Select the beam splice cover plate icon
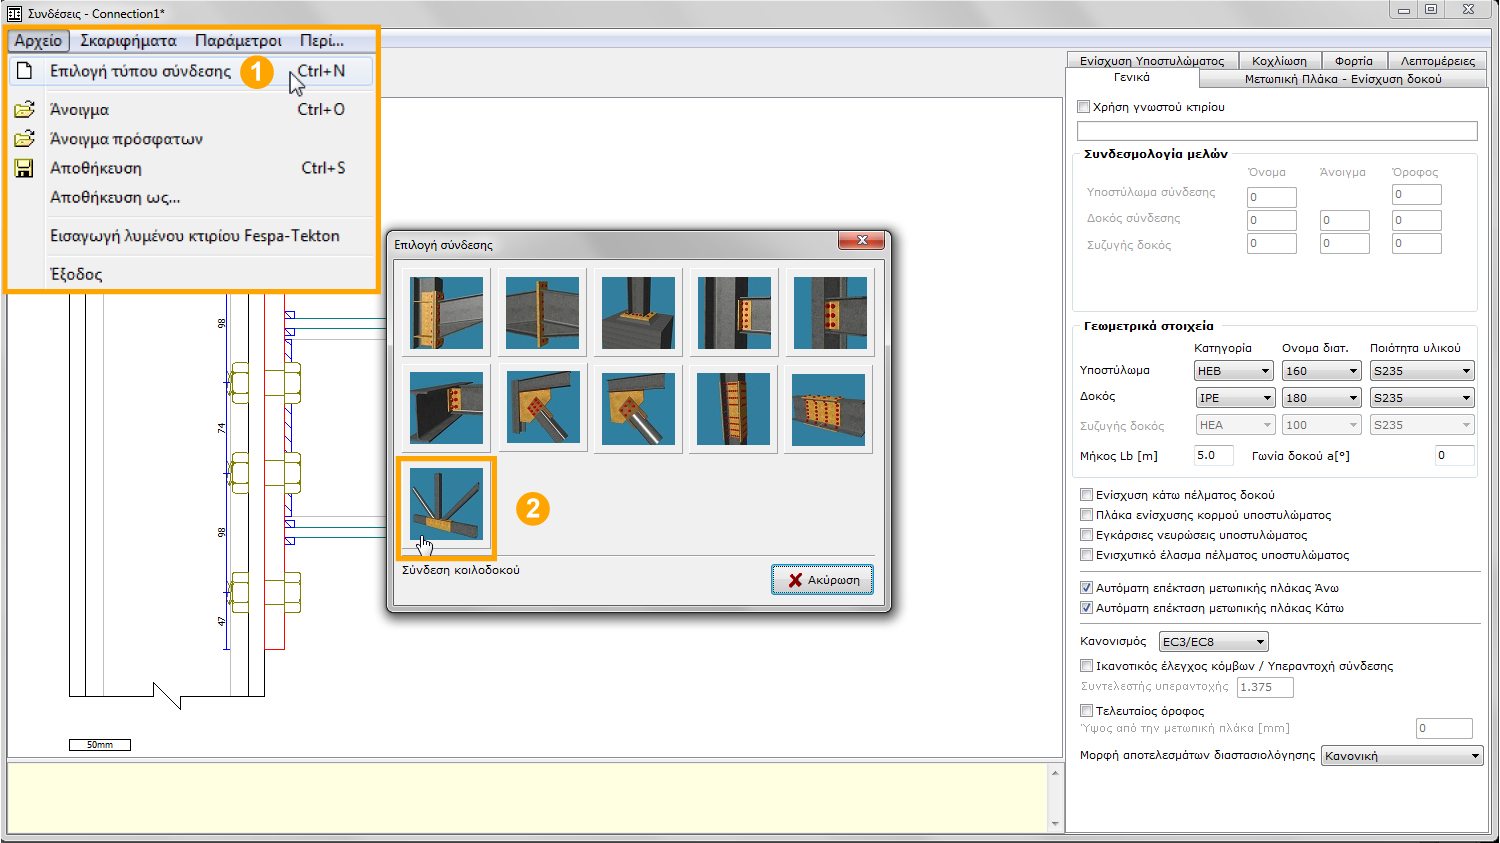This screenshot has height=843, width=1500. tap(829, 409)
